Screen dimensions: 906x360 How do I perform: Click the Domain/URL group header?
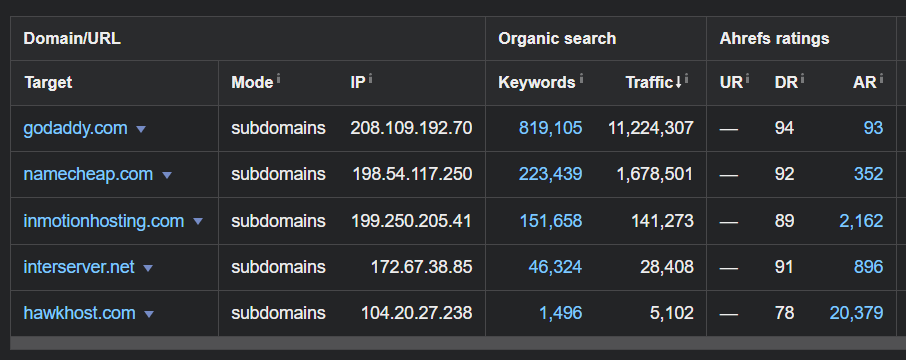[x=72, y=39]
